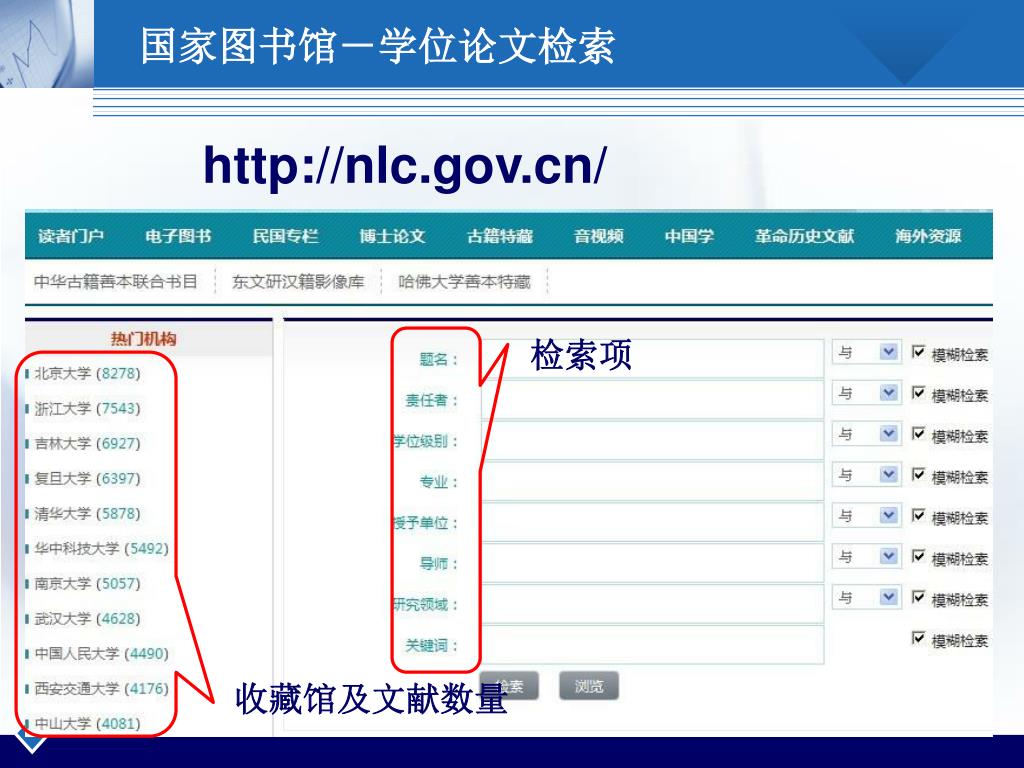
Task: Open the 古籍特藏 menu item
Action: 500,236
